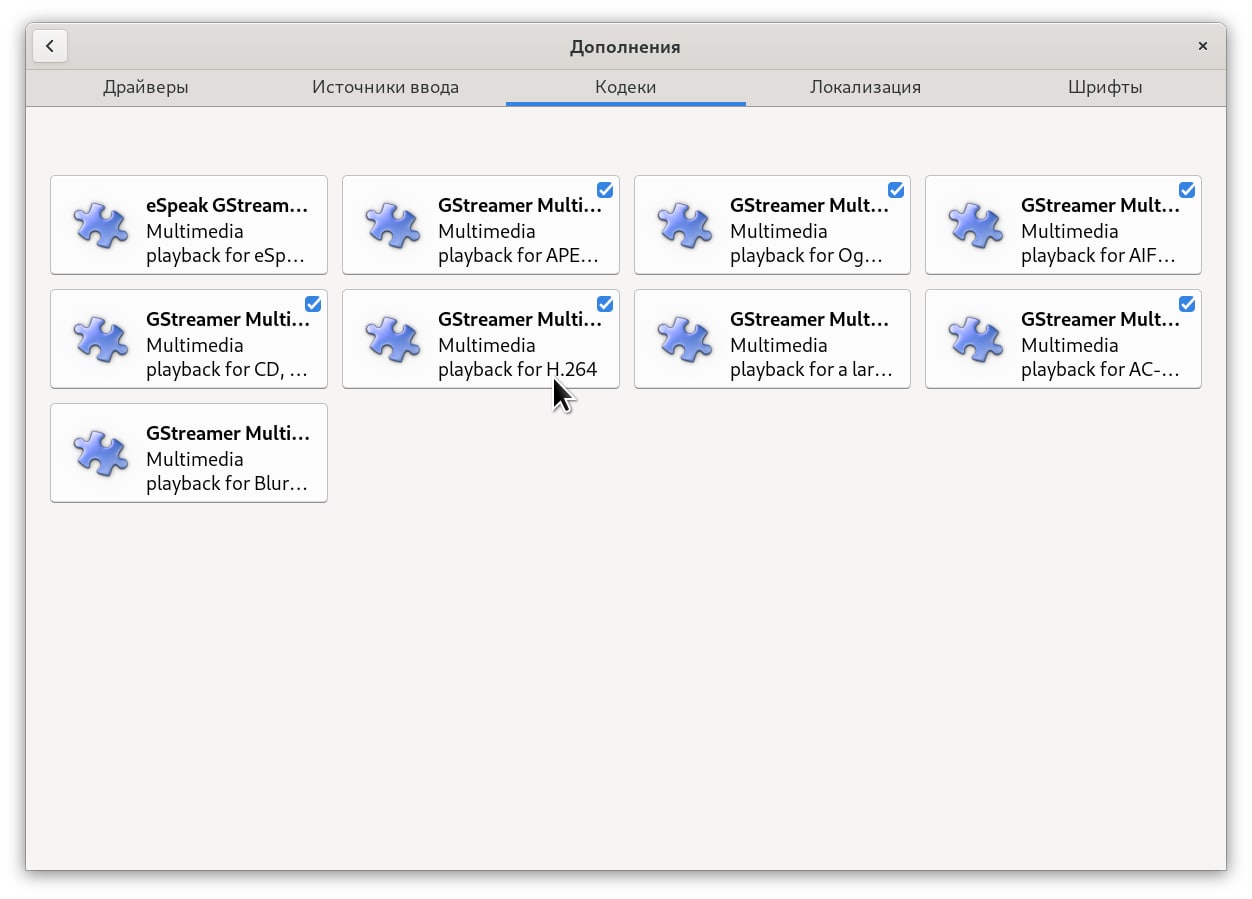
Task: Click the back arrow button
Action: pos(50,46)
